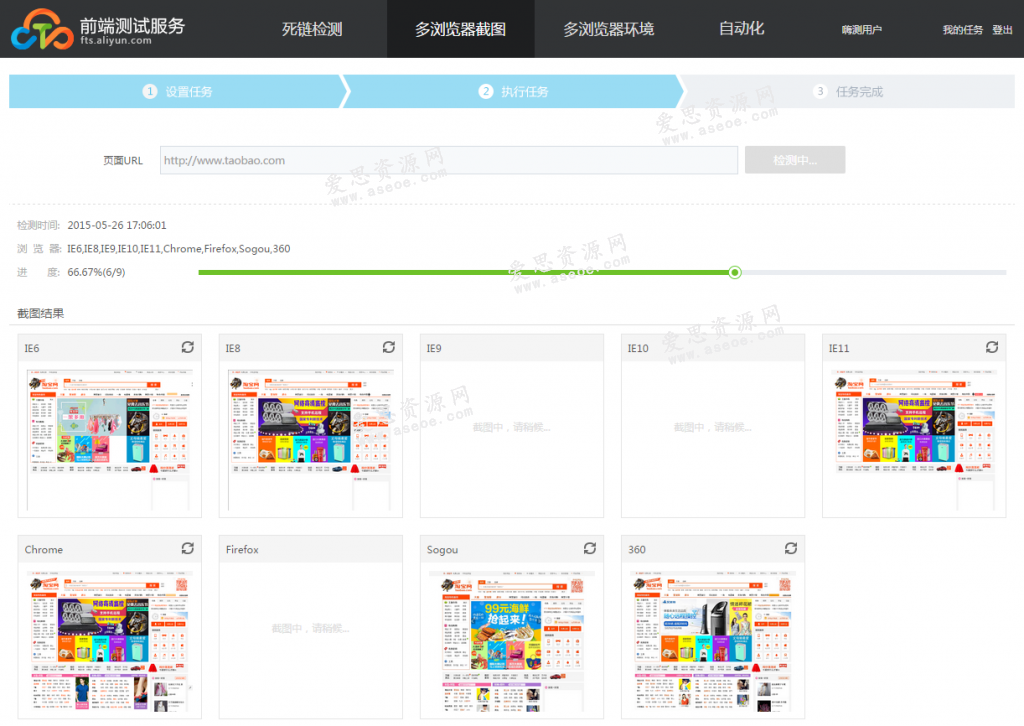This screenshot has width=1024, height=726.
Task: Refresh the IE8 screenshot
Action: (389, 347)
